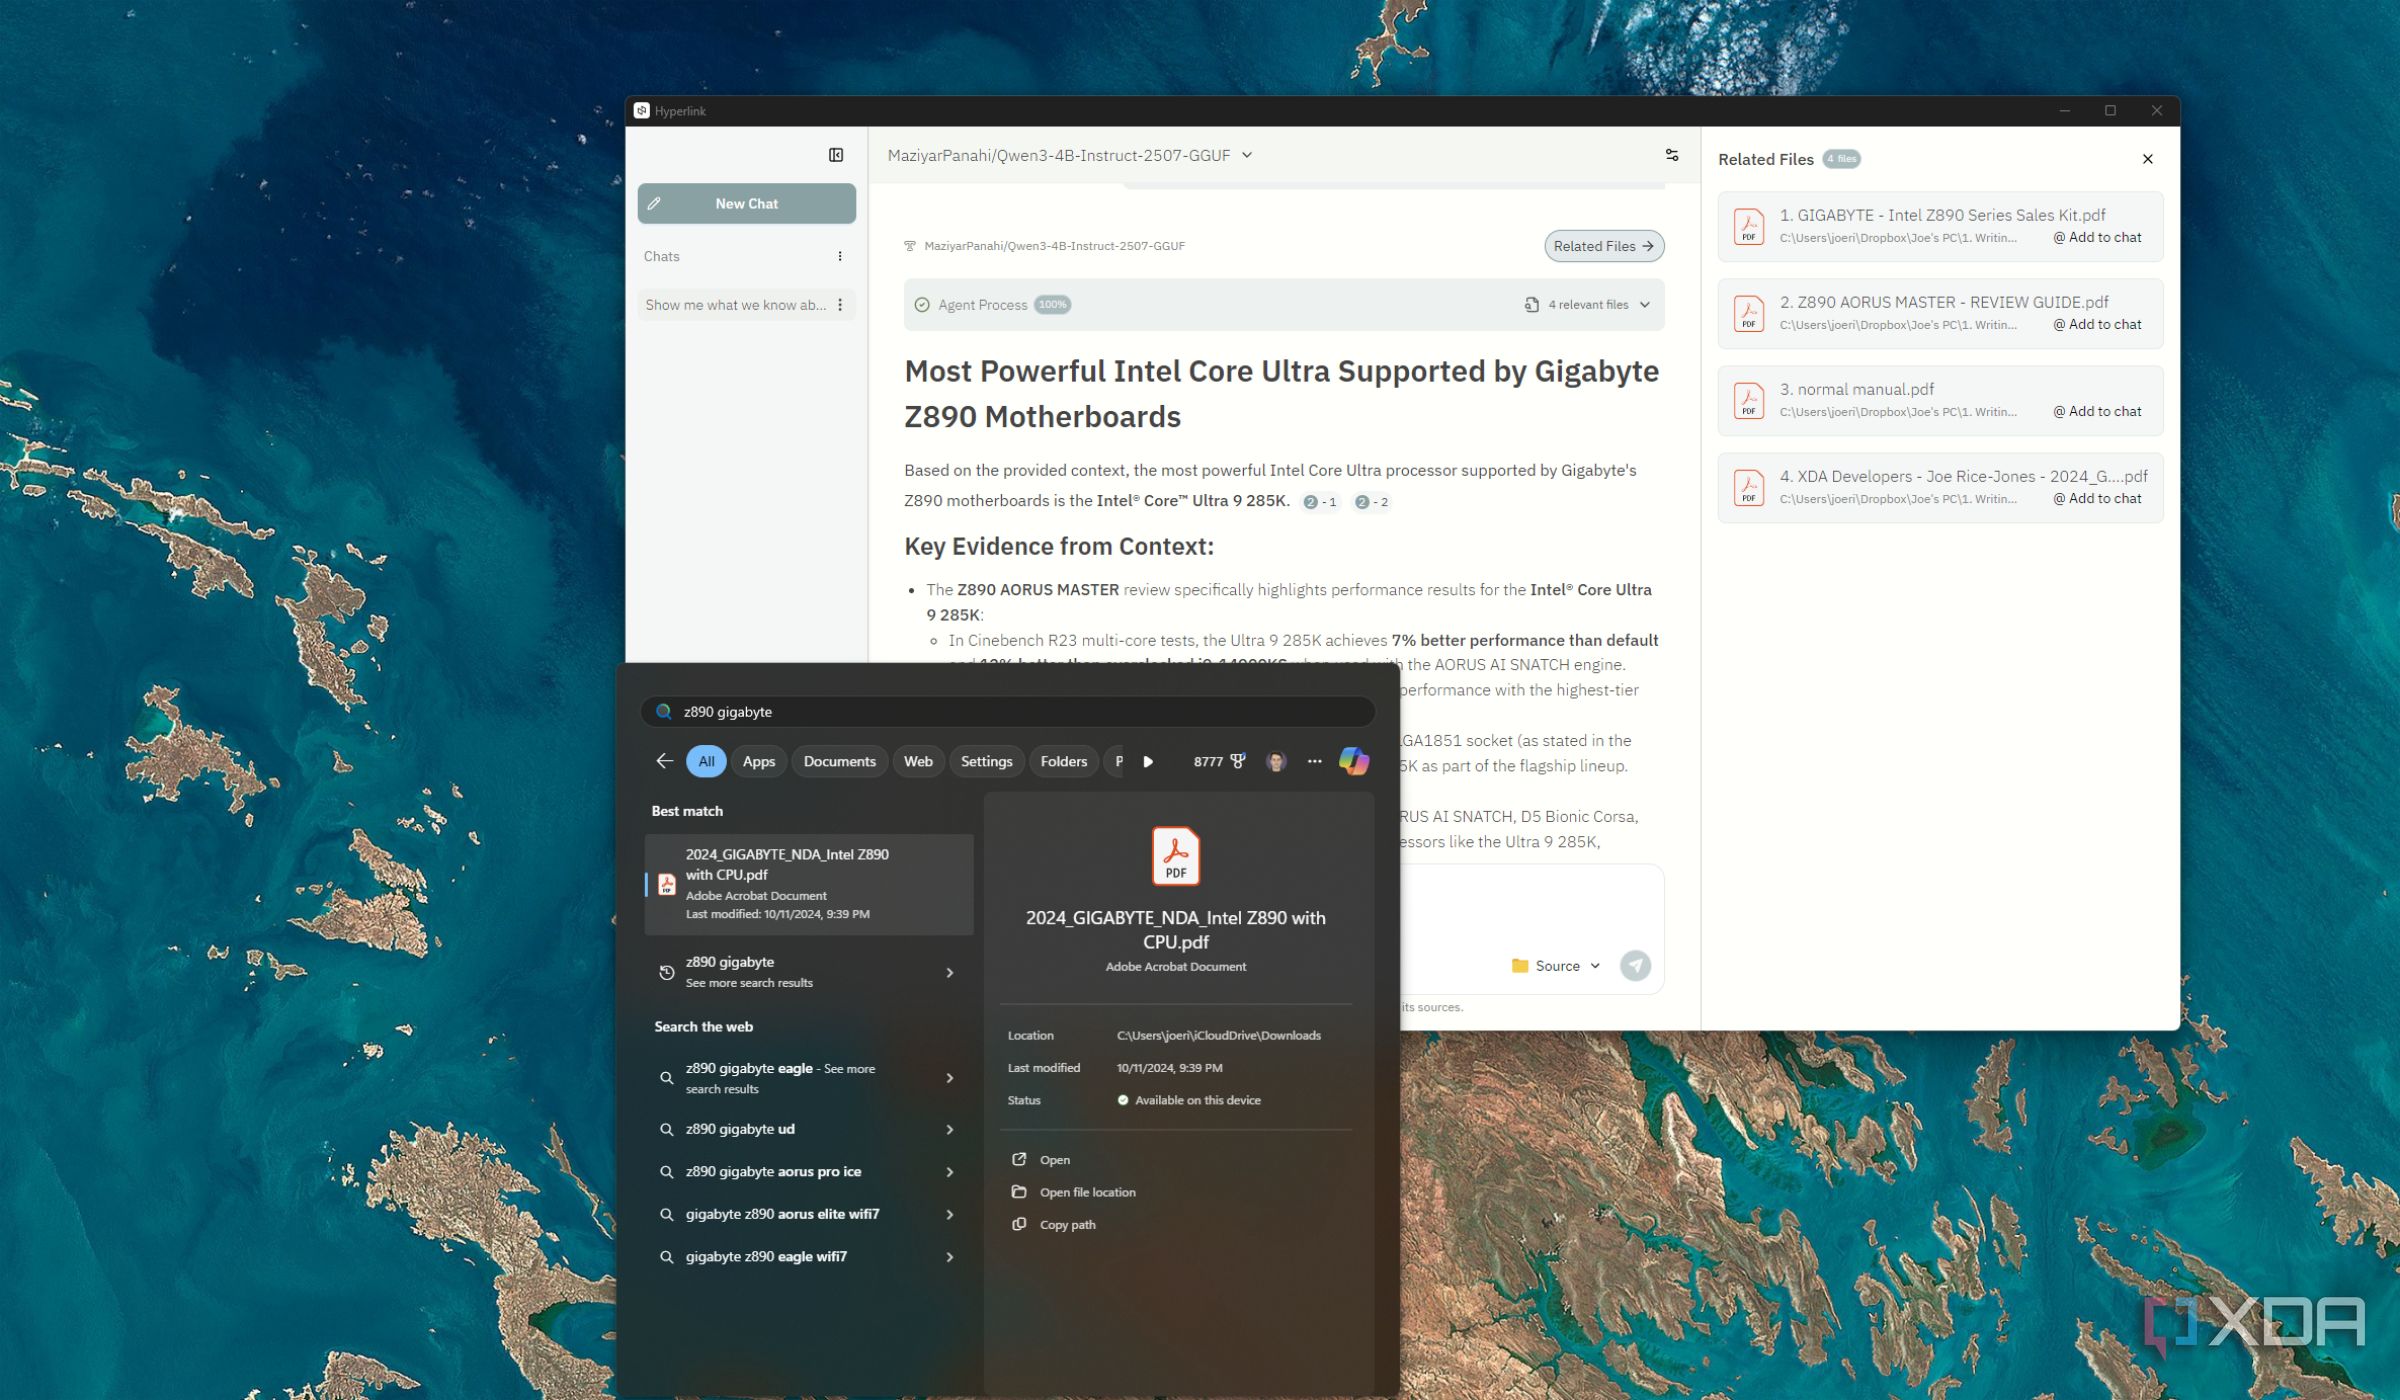Add Z890 AORUS MASTER review guide to chat
Viewport: 2400px width, 1400px height.
2097,324
